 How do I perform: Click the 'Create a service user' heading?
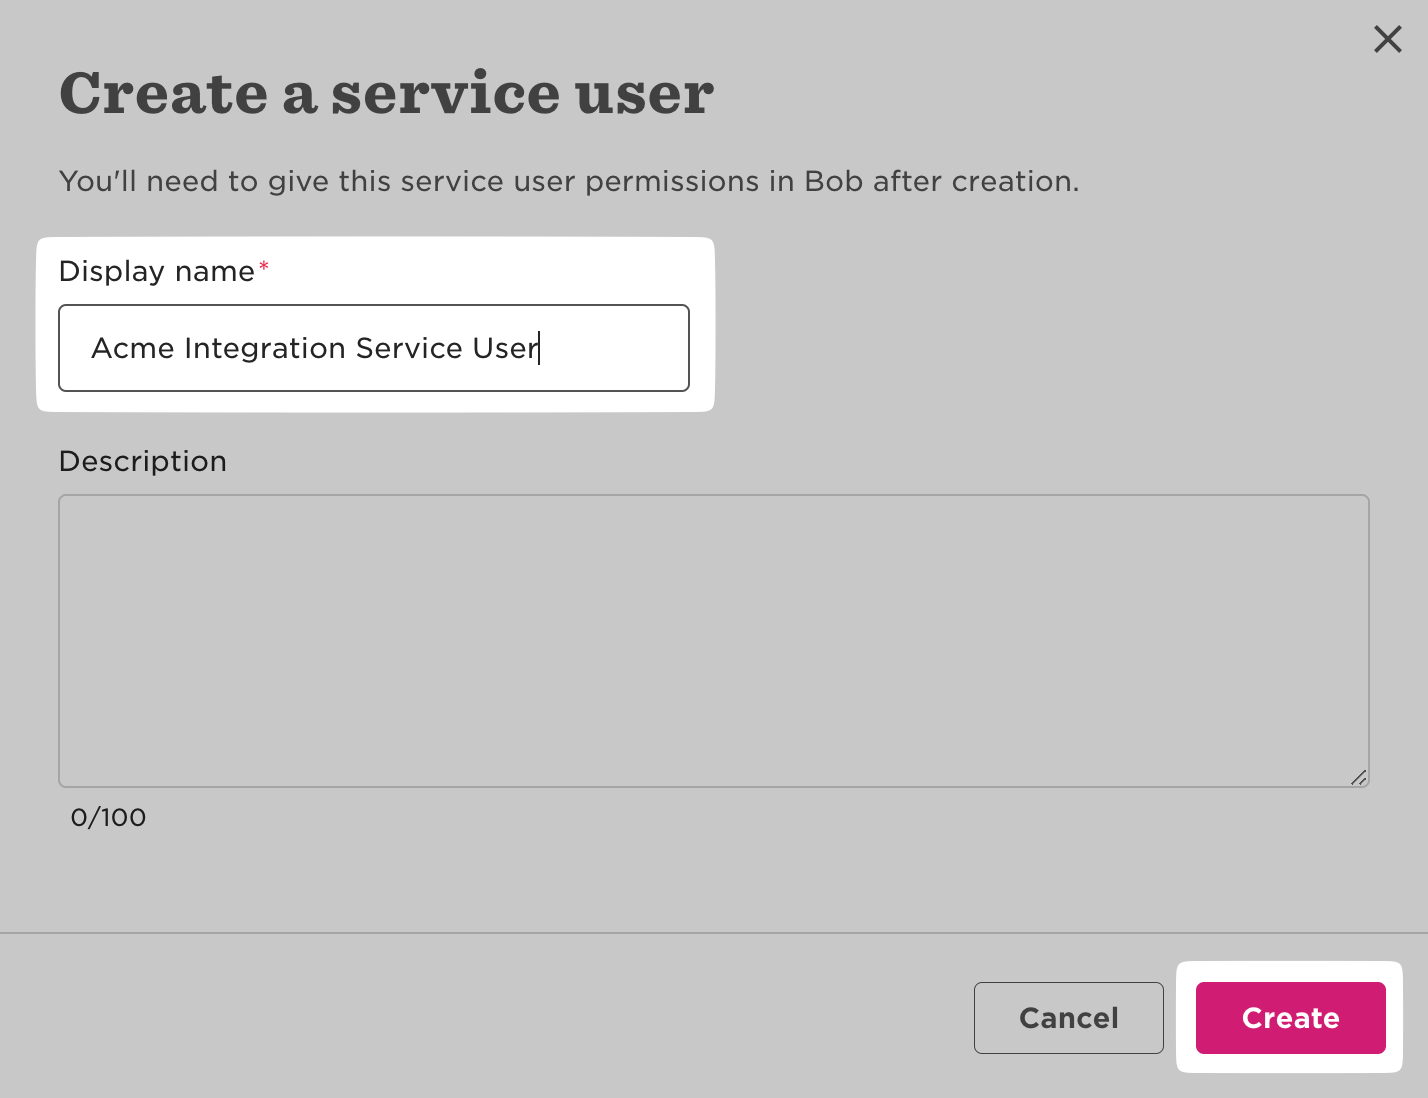(x=386, y=93)
